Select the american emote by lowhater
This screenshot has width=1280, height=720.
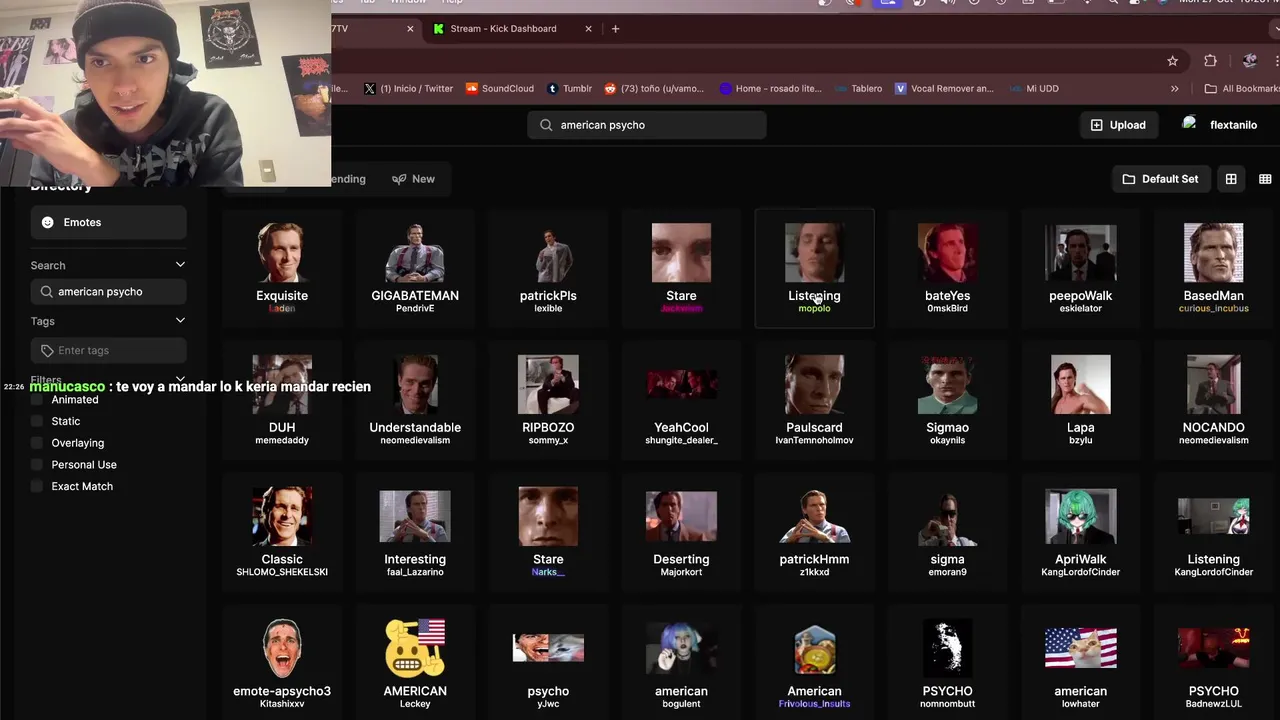pos(1080,663)
